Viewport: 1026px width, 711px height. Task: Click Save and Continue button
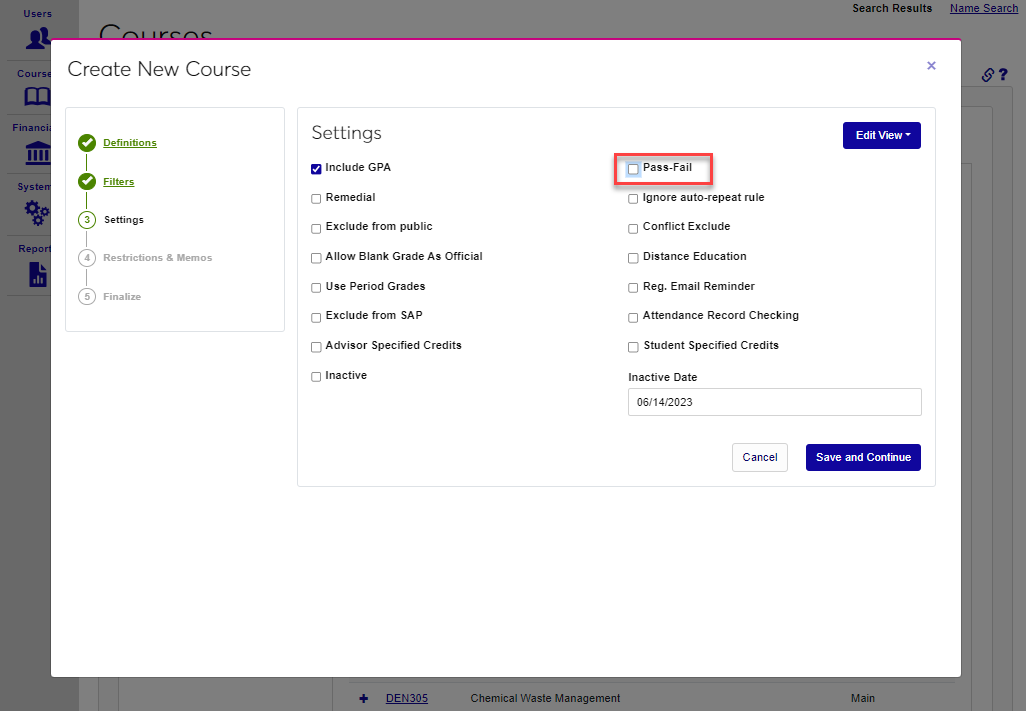[x=863, y=457]
